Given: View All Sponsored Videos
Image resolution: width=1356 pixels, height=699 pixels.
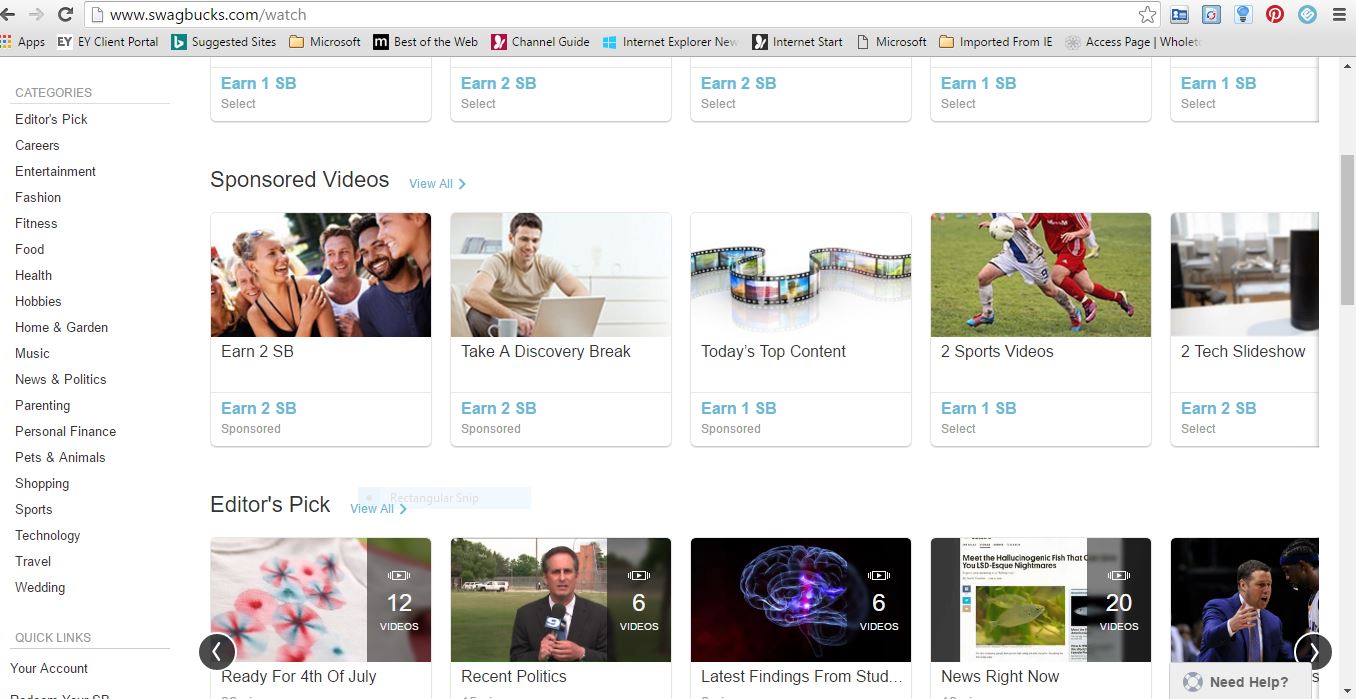Looking at the screenshot, I should point(437,184).
